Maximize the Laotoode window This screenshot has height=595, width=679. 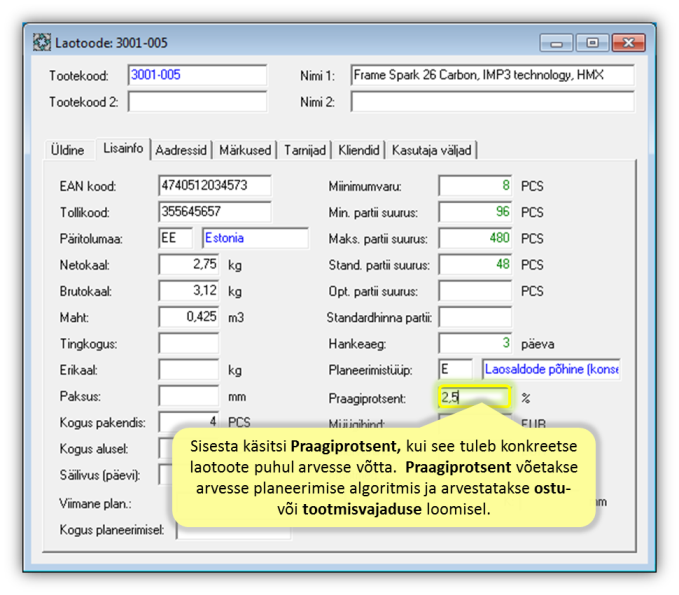[592, 43]
